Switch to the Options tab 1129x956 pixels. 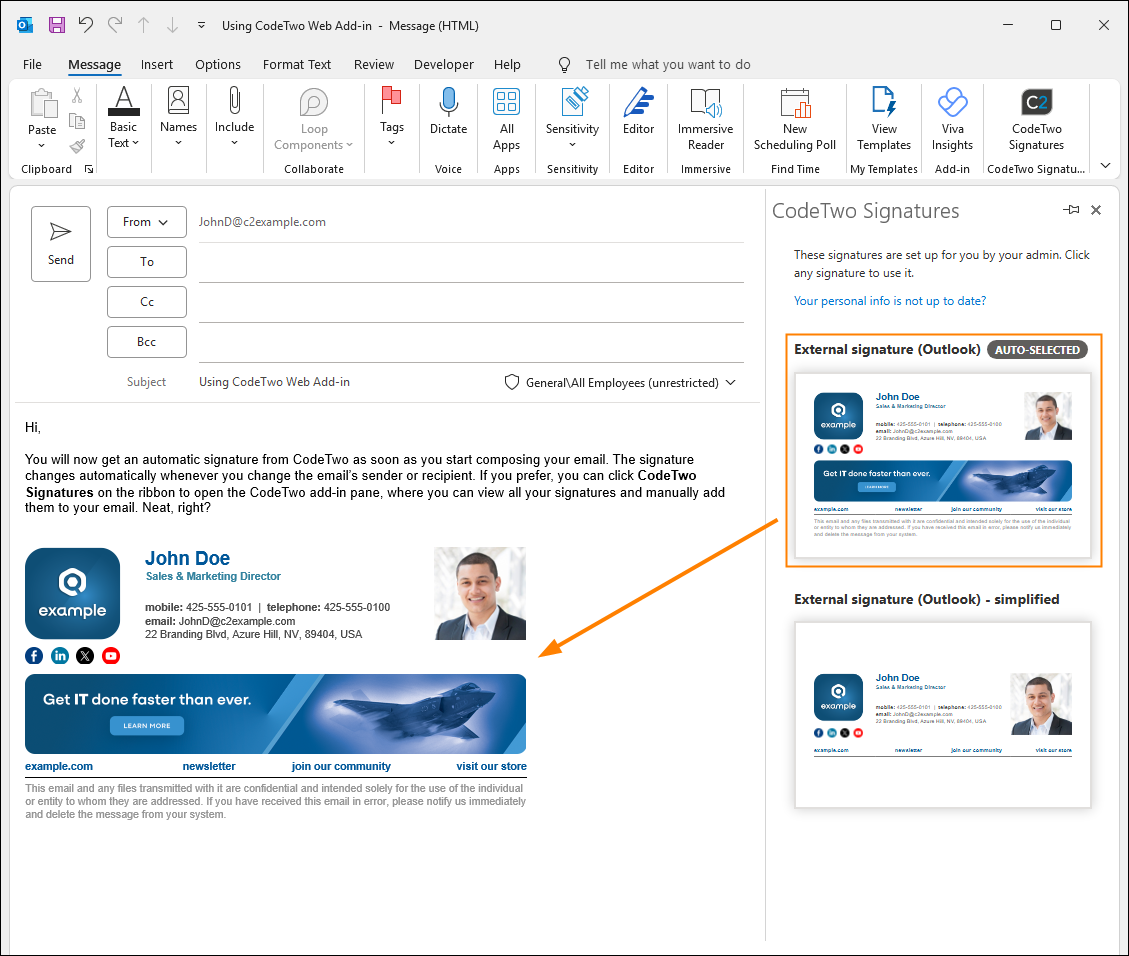[x=217, y=64]
